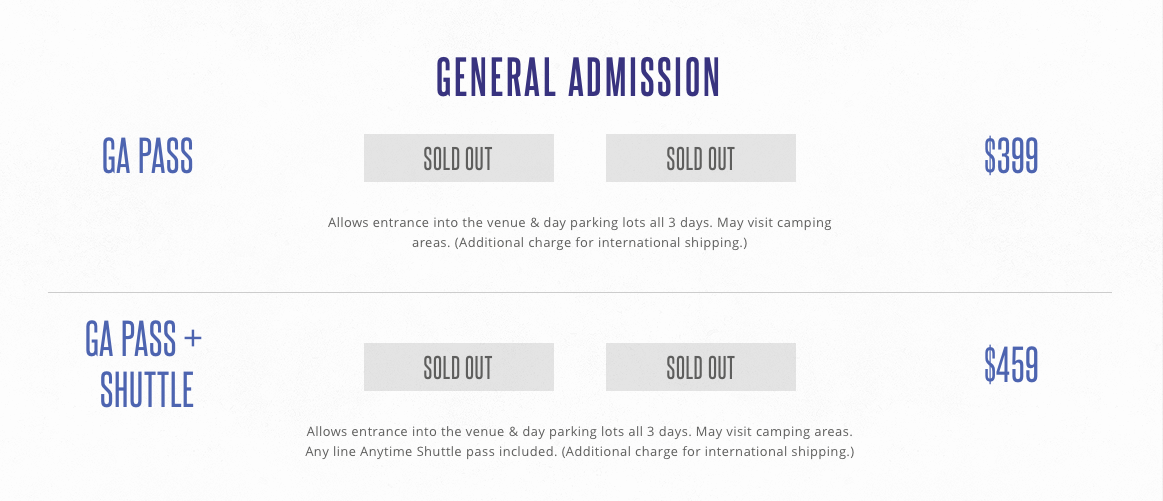The height and width of the screenshot is (501, 1163).
Task: Click the divider line between ticket rows
Action: [x=580, y=292]
